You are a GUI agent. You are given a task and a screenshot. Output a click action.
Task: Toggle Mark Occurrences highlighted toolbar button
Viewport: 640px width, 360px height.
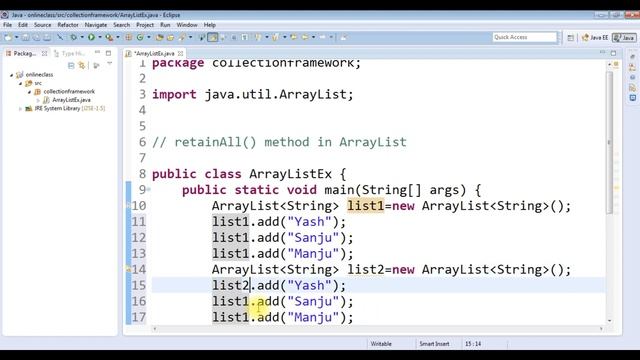click(x=213, y=38)
